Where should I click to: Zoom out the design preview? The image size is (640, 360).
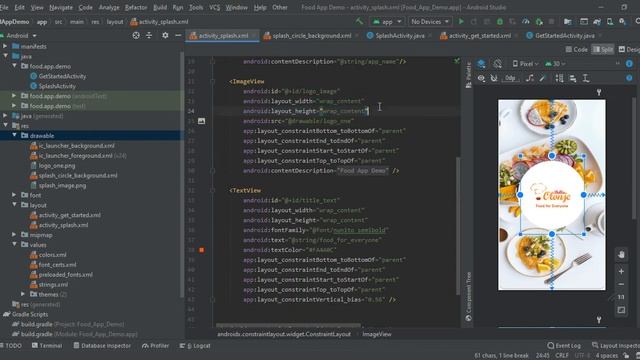(621, 284)
